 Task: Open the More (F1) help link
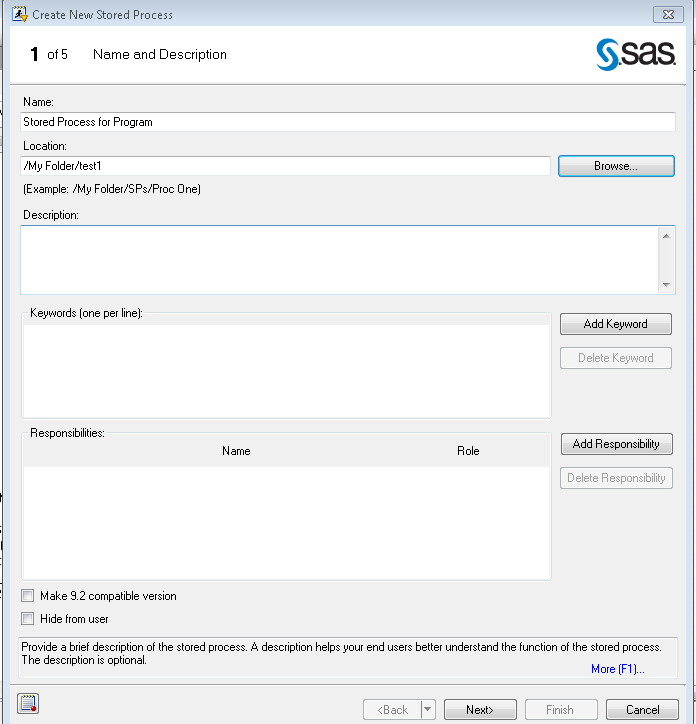click(x=617, y=669)
